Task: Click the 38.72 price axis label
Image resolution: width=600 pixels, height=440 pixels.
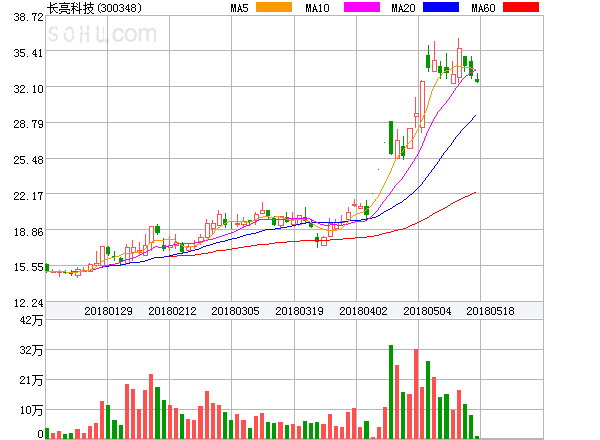Action: point(29,17)
